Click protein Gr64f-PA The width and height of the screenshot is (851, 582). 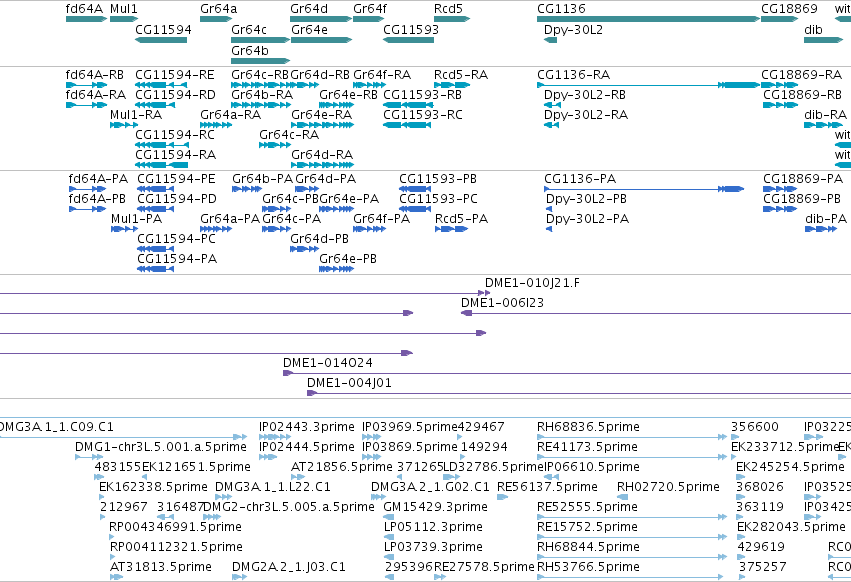382,219
